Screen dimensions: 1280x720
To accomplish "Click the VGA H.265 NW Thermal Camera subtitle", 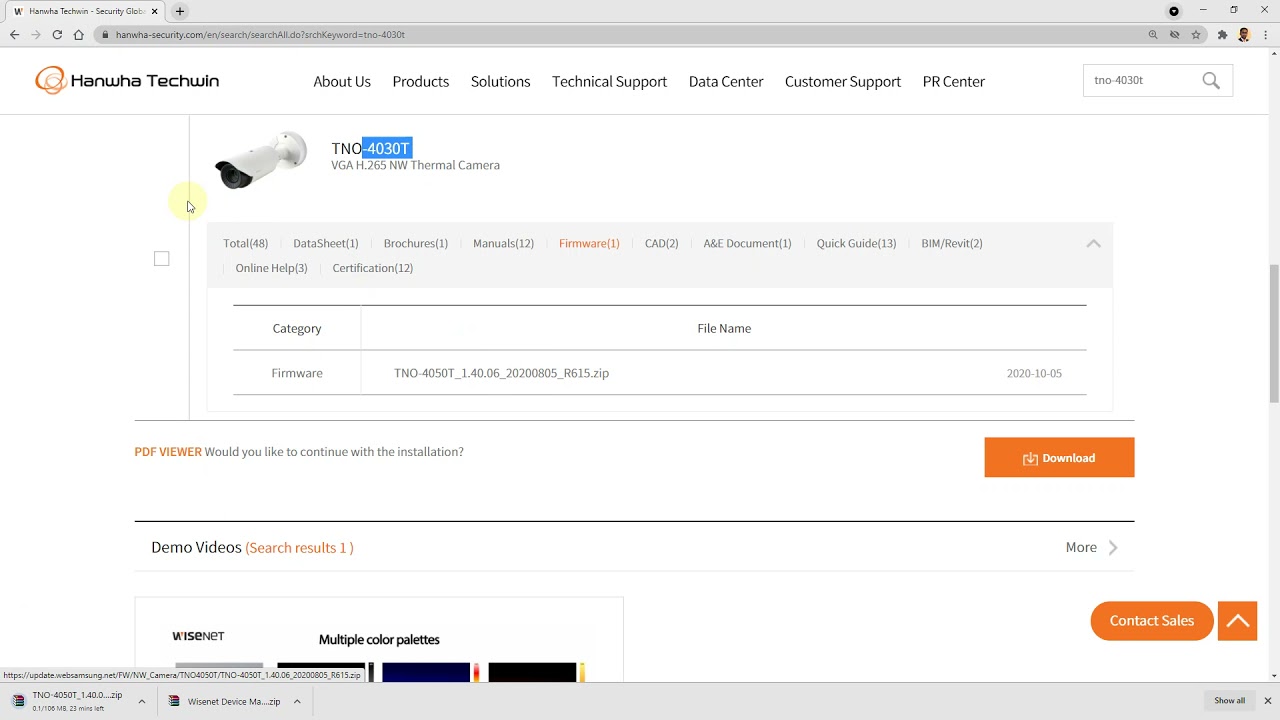I will [415, 165].
